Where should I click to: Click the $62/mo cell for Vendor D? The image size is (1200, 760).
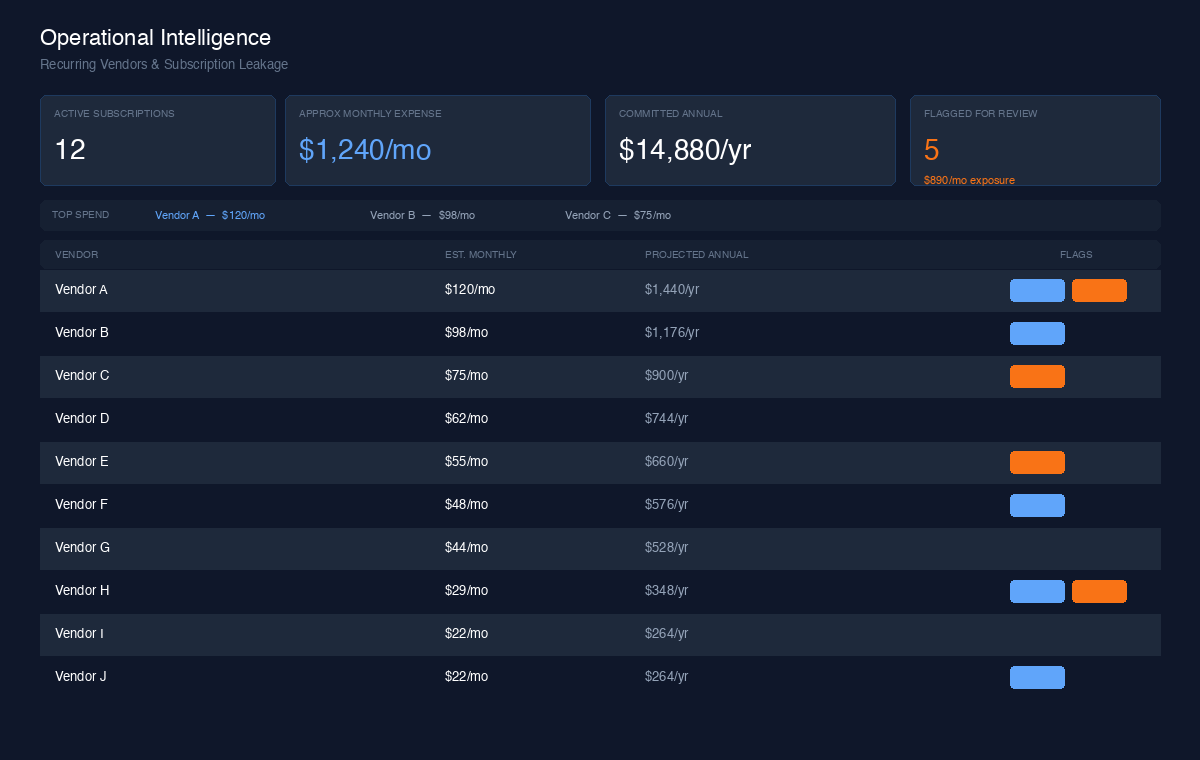click(467, 419)
